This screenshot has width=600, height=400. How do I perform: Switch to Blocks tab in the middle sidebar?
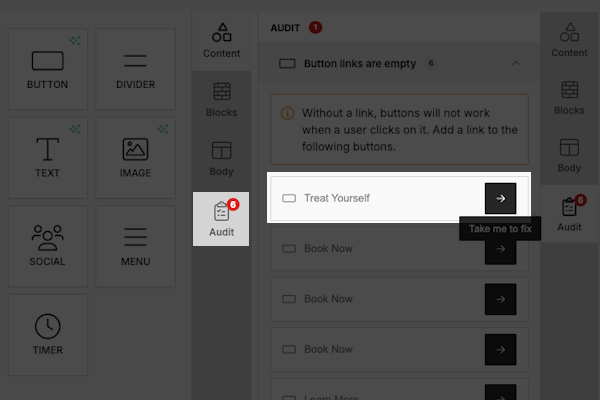click(x=221, y=97)
